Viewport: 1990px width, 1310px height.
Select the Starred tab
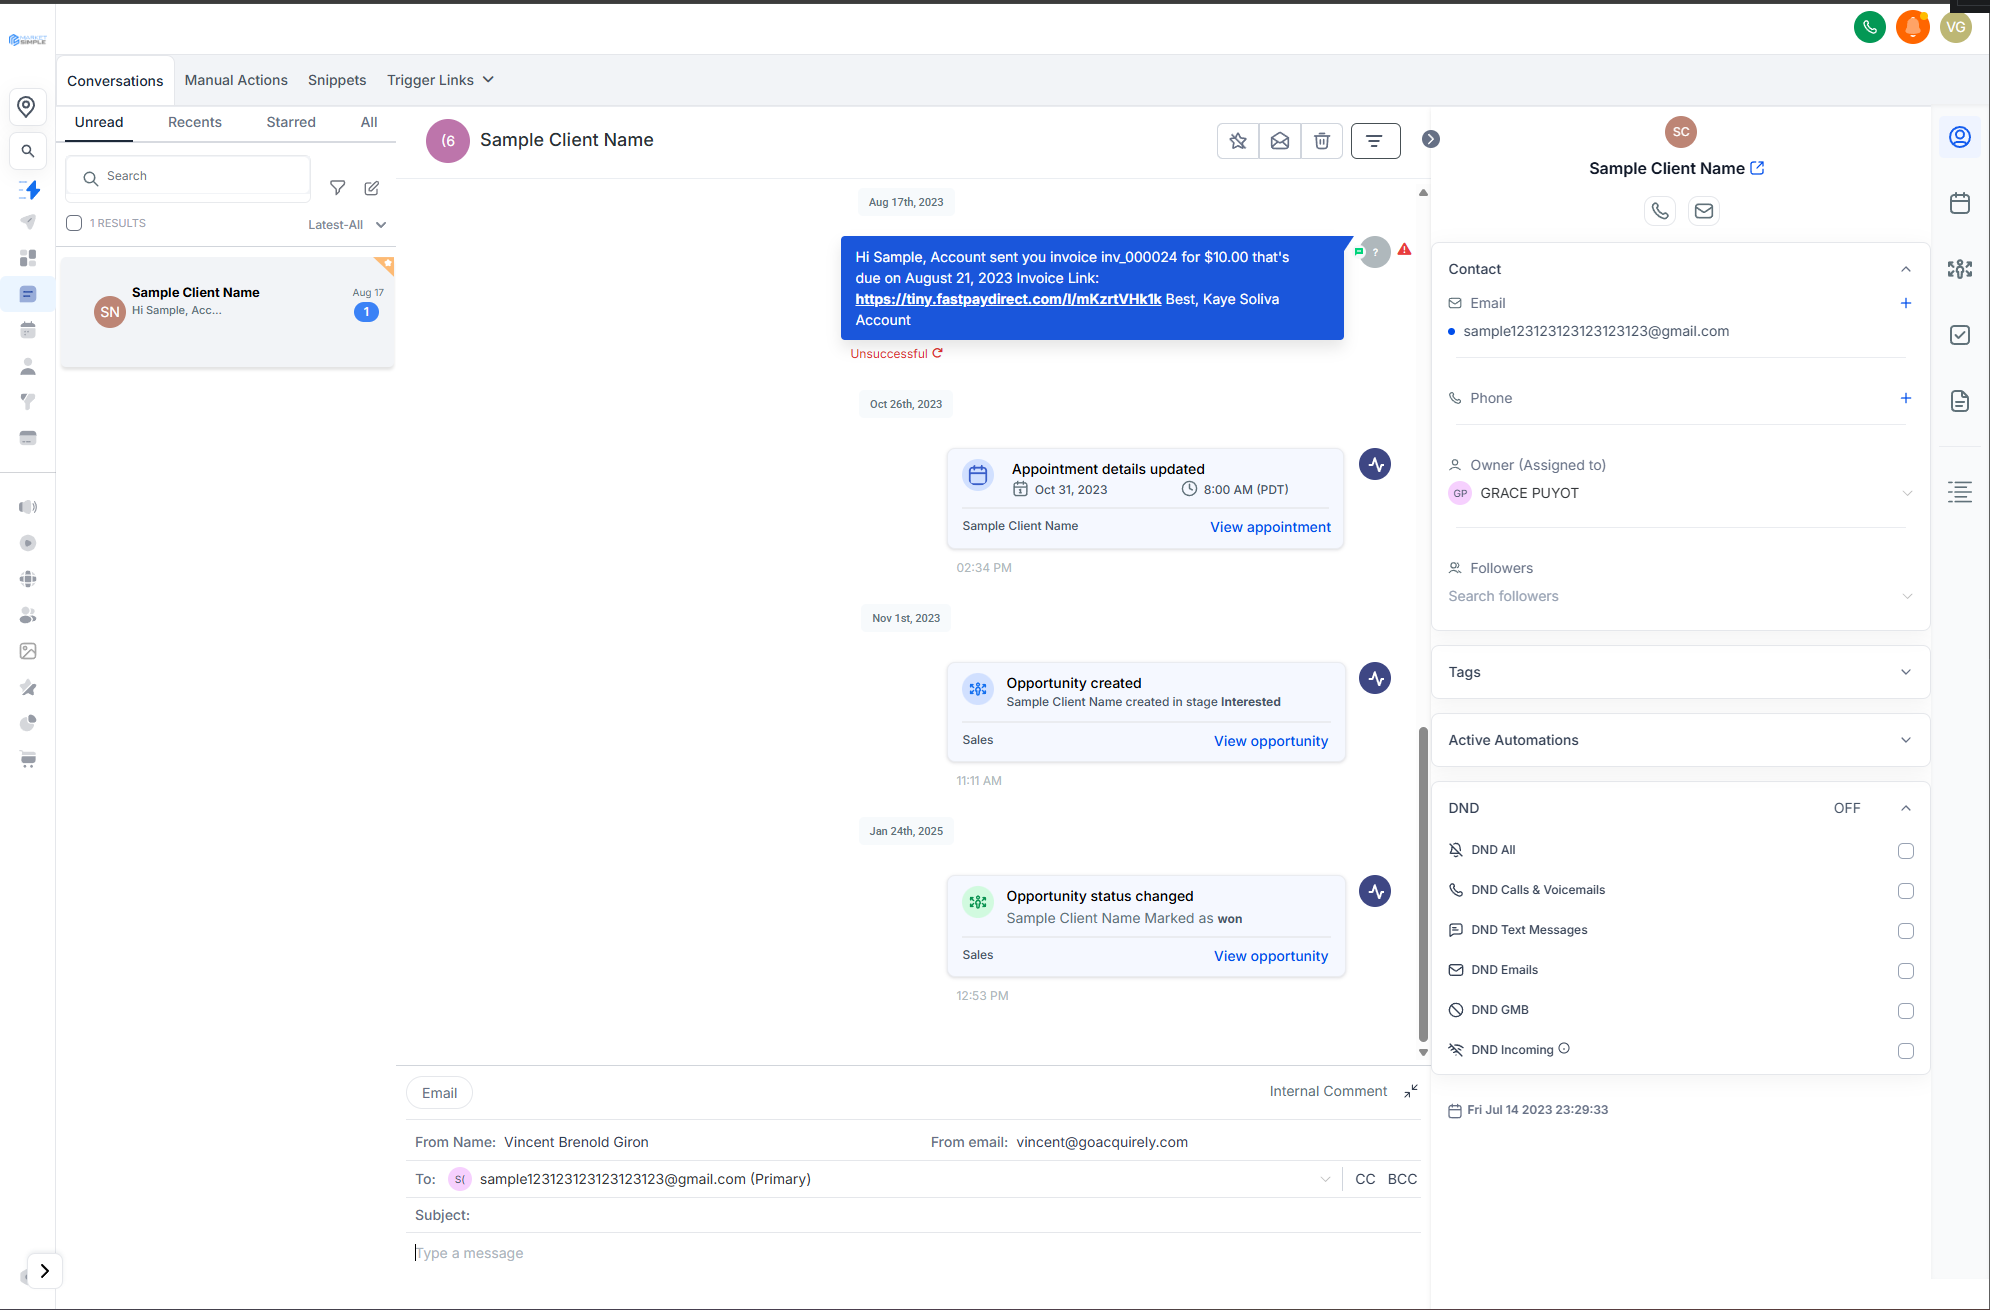coord(291,122)
